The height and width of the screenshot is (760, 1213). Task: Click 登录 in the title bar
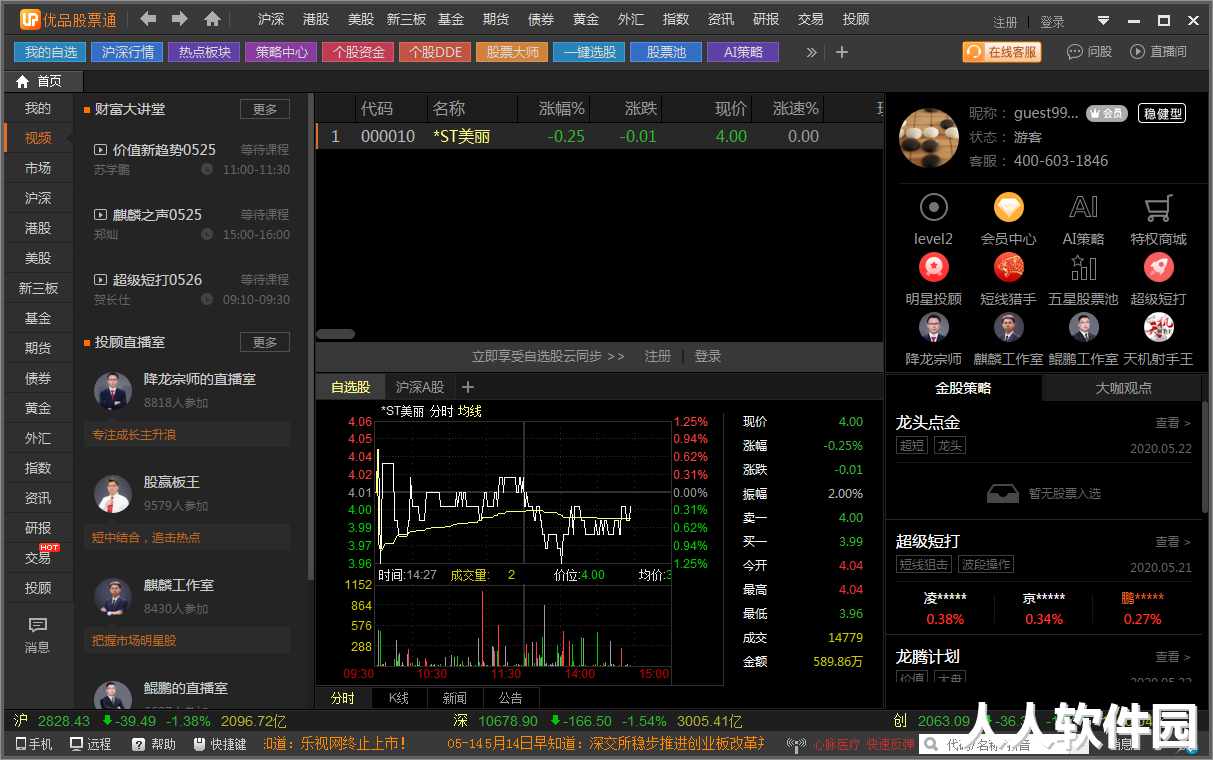tap(1052, 22)
